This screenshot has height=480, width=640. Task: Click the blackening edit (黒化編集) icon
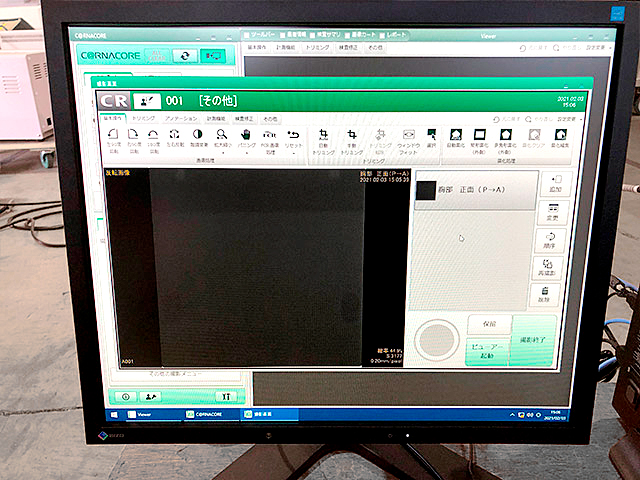click(x=560, y=138)
